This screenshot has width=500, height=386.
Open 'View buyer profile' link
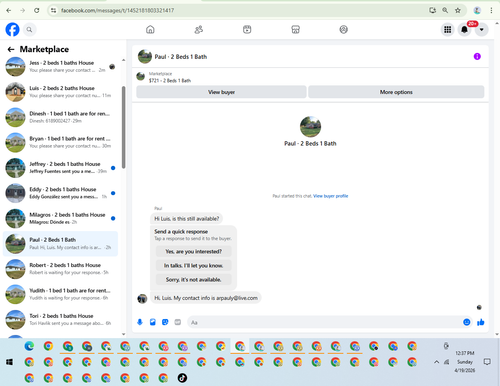click(331, 196)
